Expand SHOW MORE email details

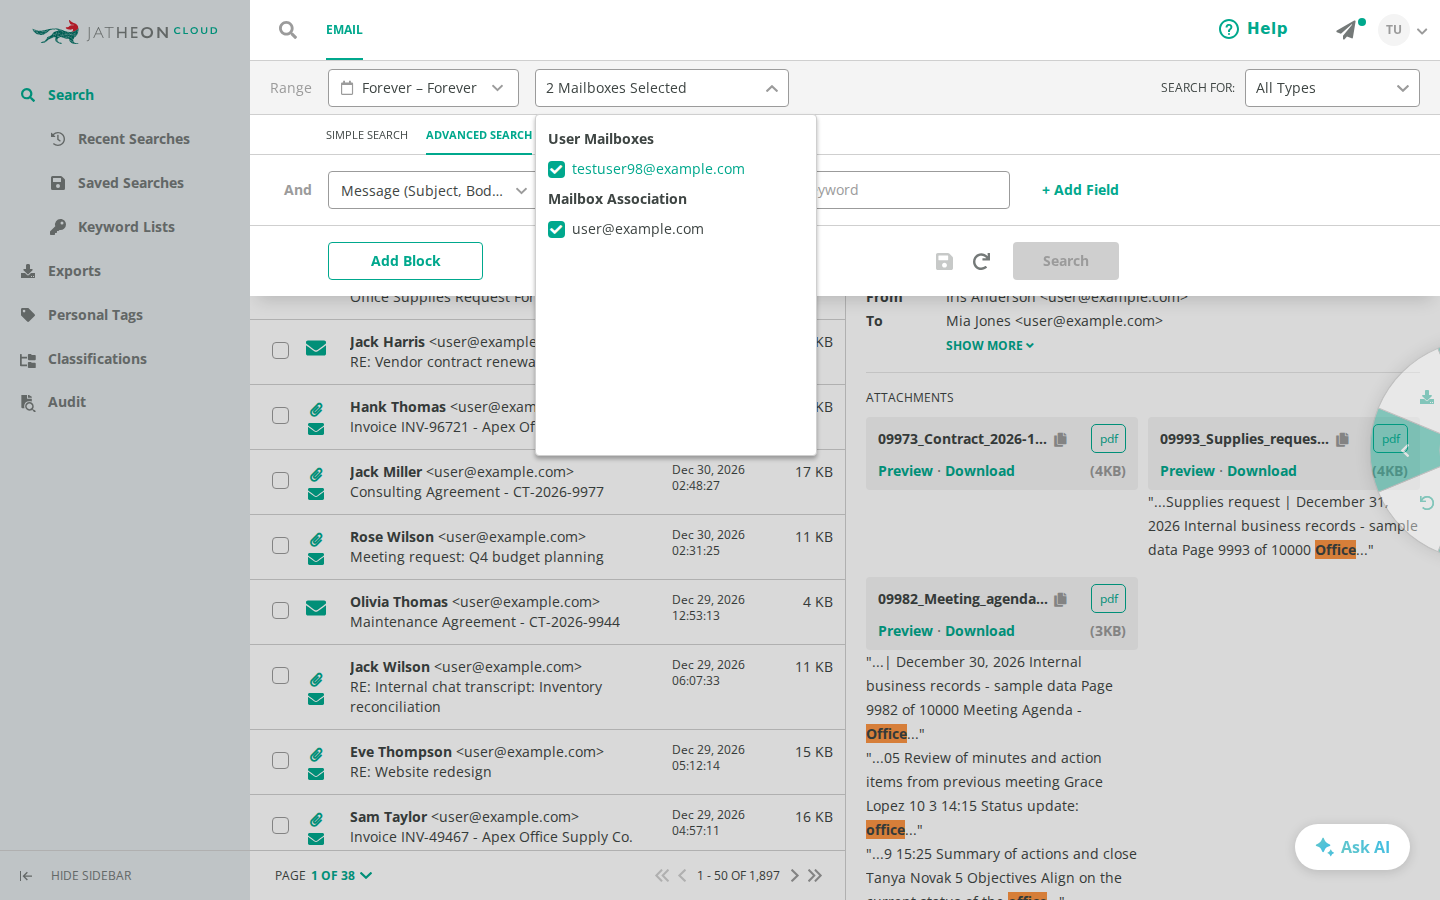[990, 345]
